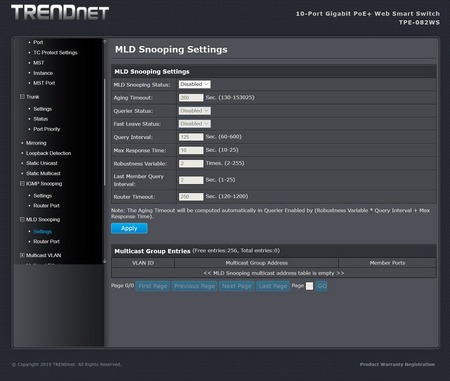Open Loopback Detection in sidebar

(48, 153)
